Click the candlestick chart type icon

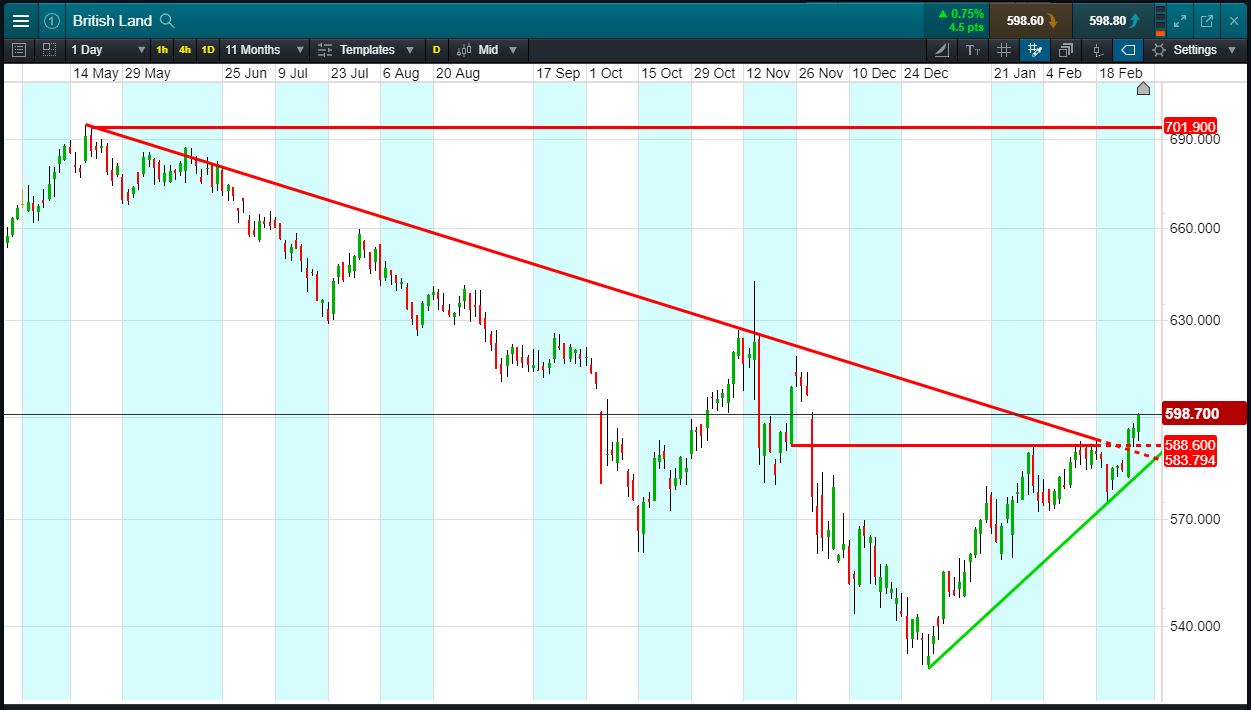[x=464, y=49]
